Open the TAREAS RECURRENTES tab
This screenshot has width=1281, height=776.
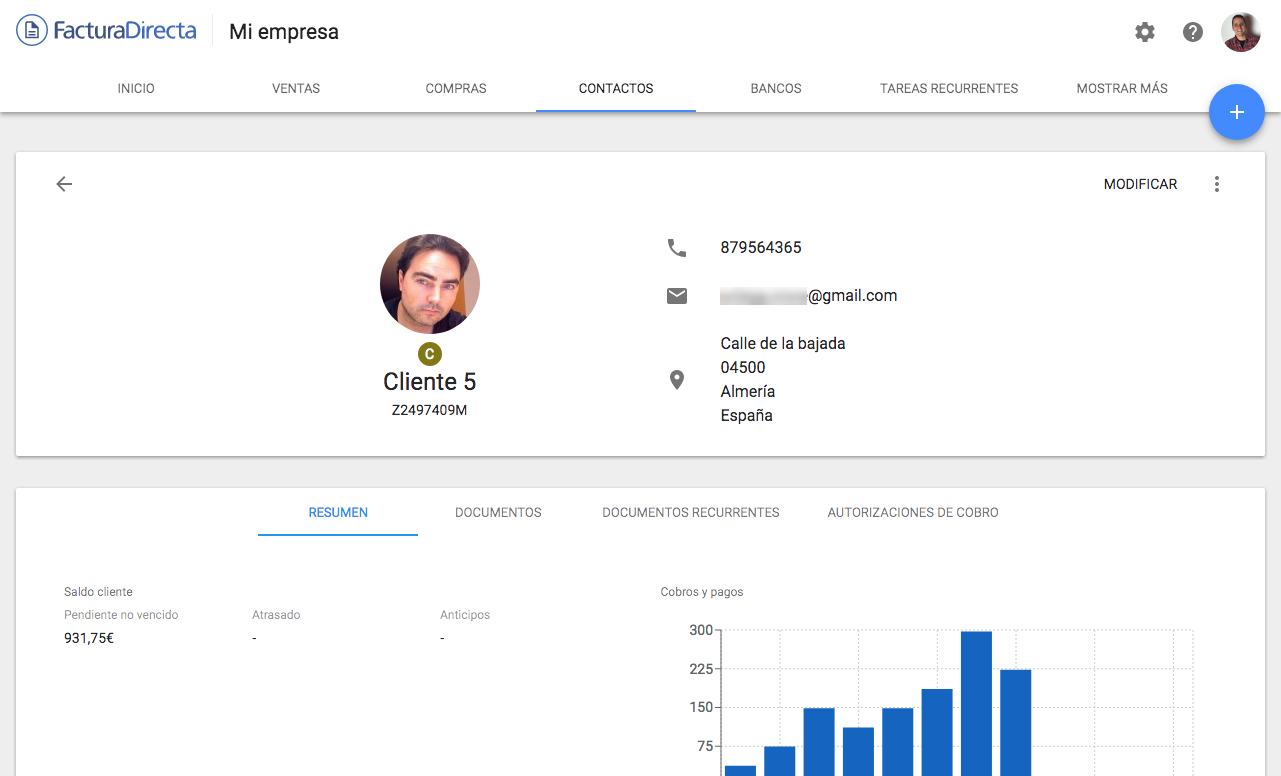(x=949, y=88)
